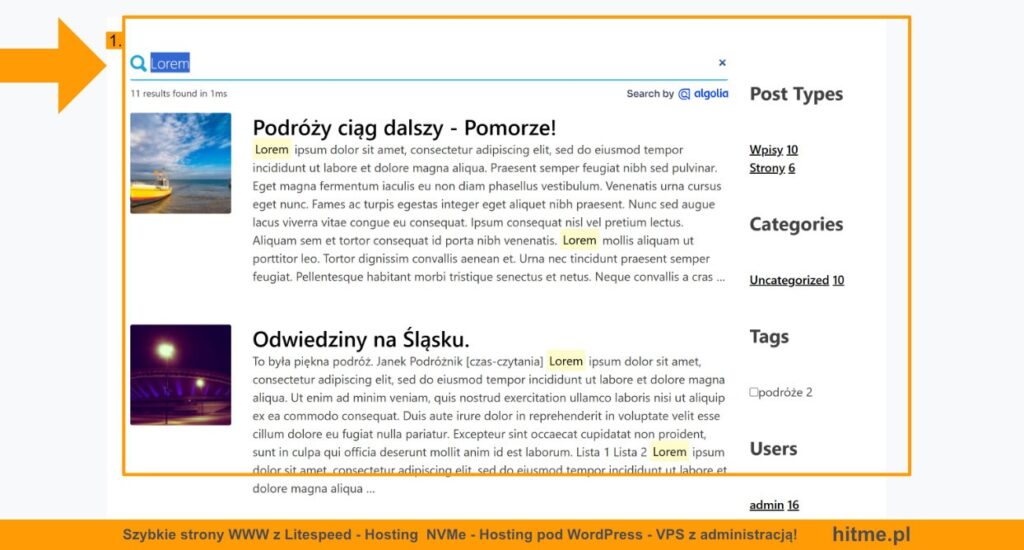
Task: Click highlighted Lorem before mollis aliquam
Action: coord(579,240)
